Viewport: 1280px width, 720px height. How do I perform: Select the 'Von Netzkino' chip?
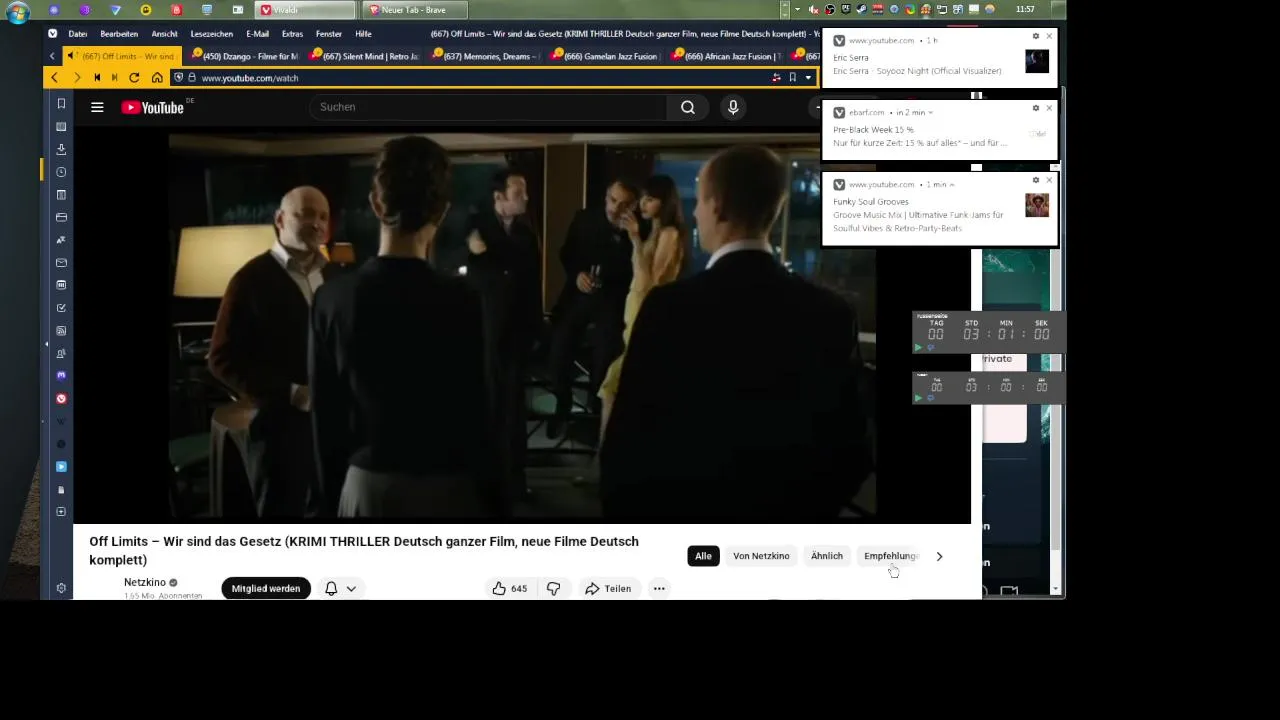pos(761,556)
